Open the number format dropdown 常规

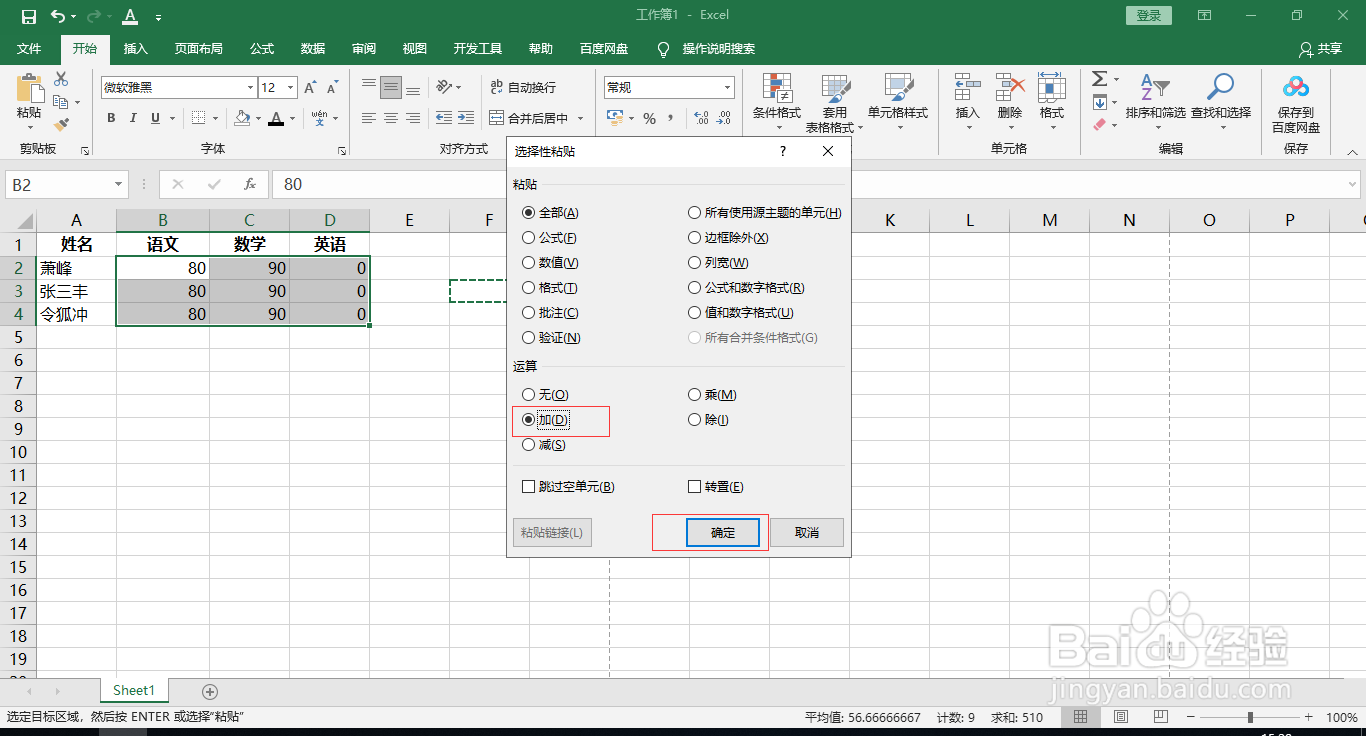click(x=727, y=88)
